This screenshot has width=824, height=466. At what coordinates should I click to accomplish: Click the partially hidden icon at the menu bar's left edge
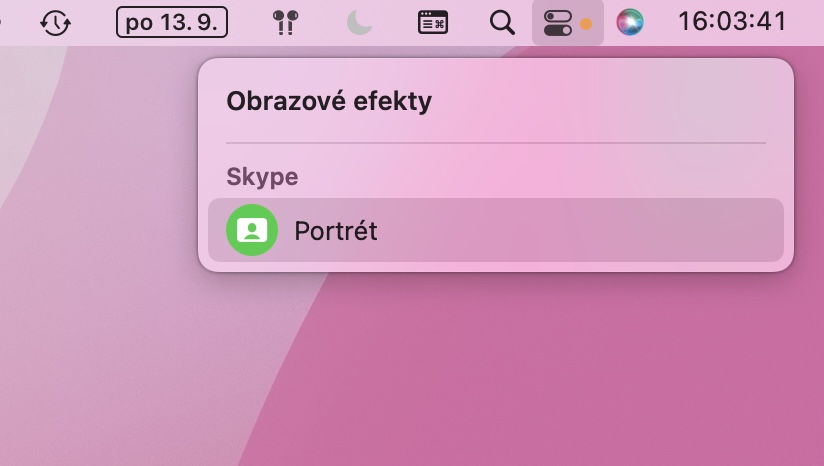tap(2, 20)
